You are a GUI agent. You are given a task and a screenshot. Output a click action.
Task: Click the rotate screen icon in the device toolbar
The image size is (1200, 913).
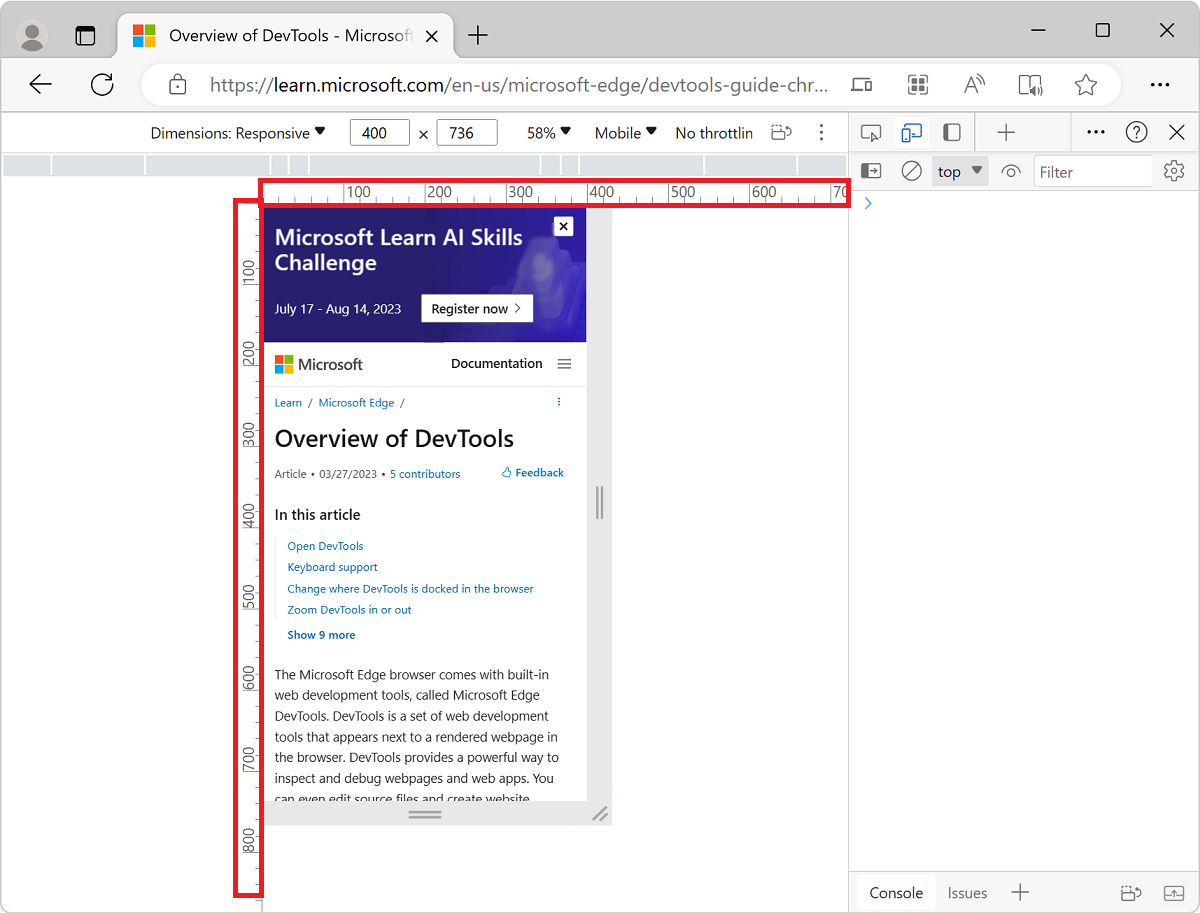(x=782, y=133)
